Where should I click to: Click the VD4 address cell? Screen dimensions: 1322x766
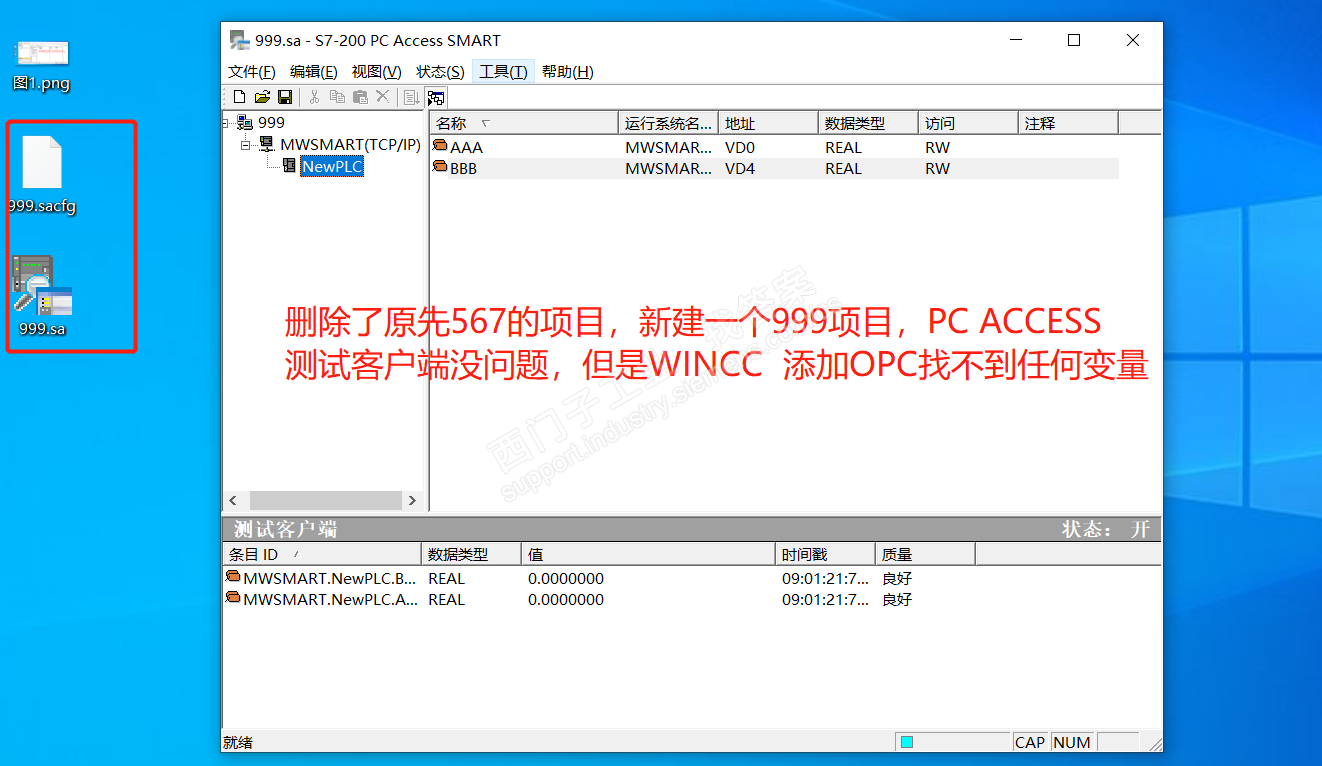[740, 168]
